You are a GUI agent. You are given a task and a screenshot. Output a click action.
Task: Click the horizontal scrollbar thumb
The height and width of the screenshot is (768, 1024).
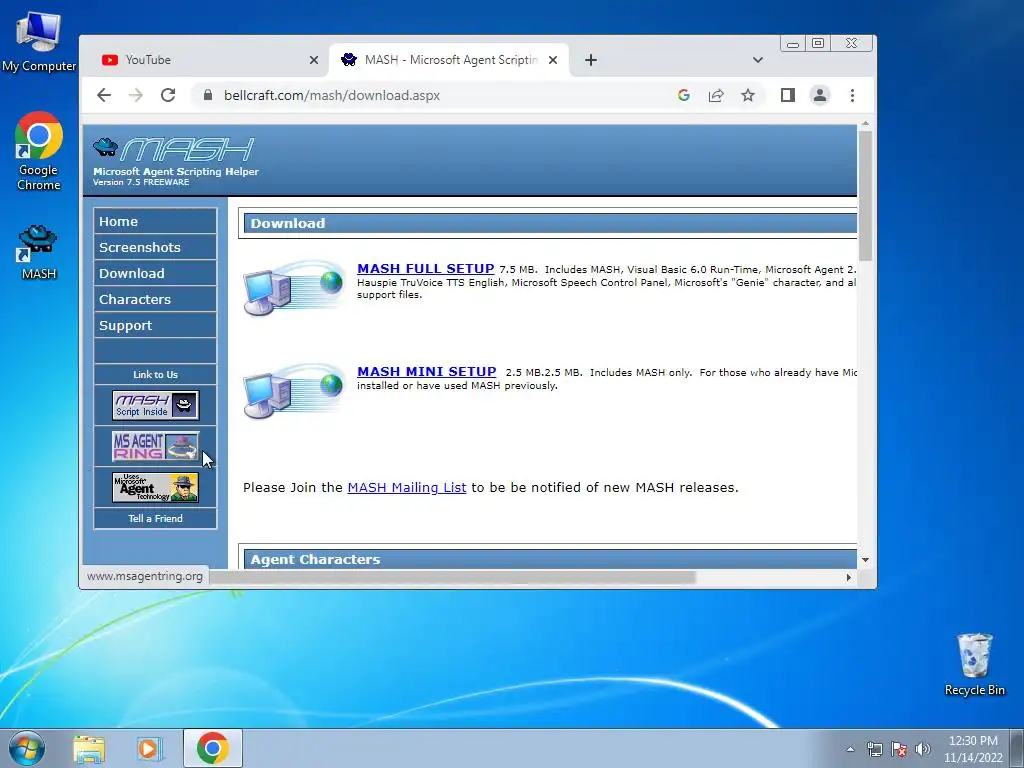[x=452, y=577]
